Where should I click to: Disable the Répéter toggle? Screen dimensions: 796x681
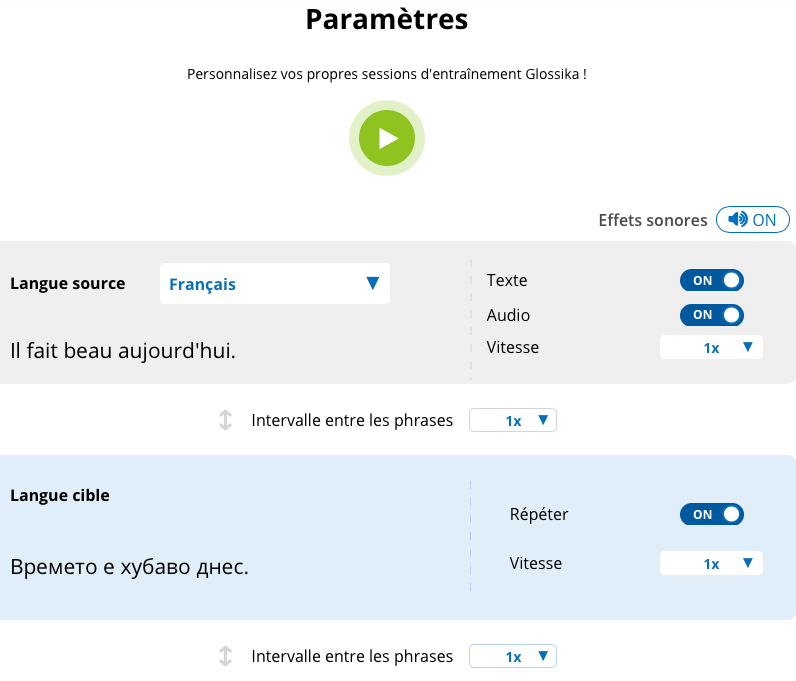[x=711, y=514]
